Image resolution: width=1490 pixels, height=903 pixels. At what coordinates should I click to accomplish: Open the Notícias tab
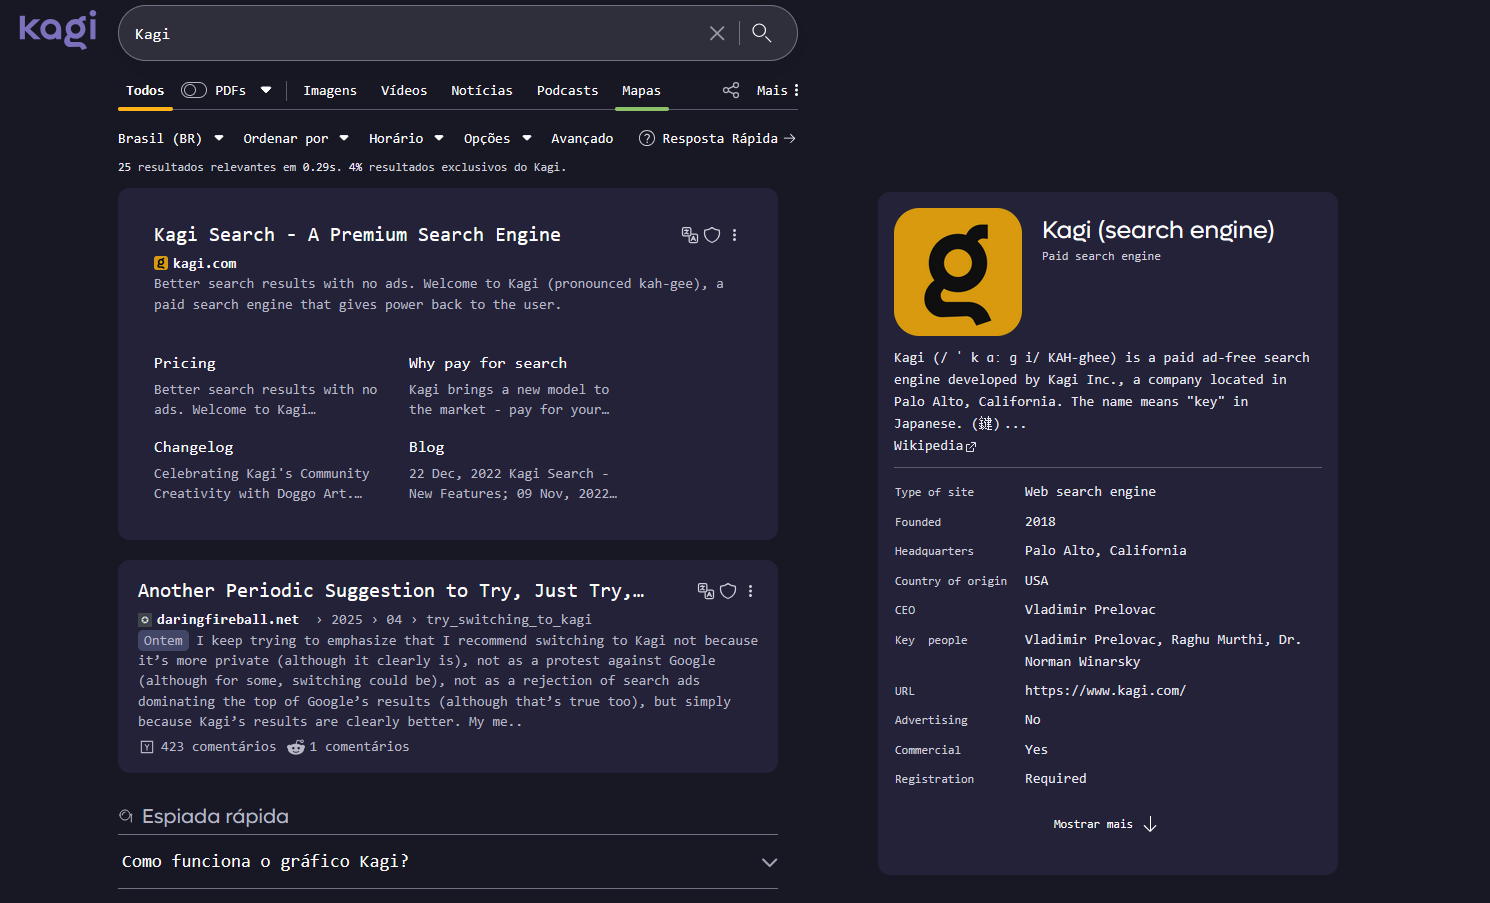tap(482, 90)
